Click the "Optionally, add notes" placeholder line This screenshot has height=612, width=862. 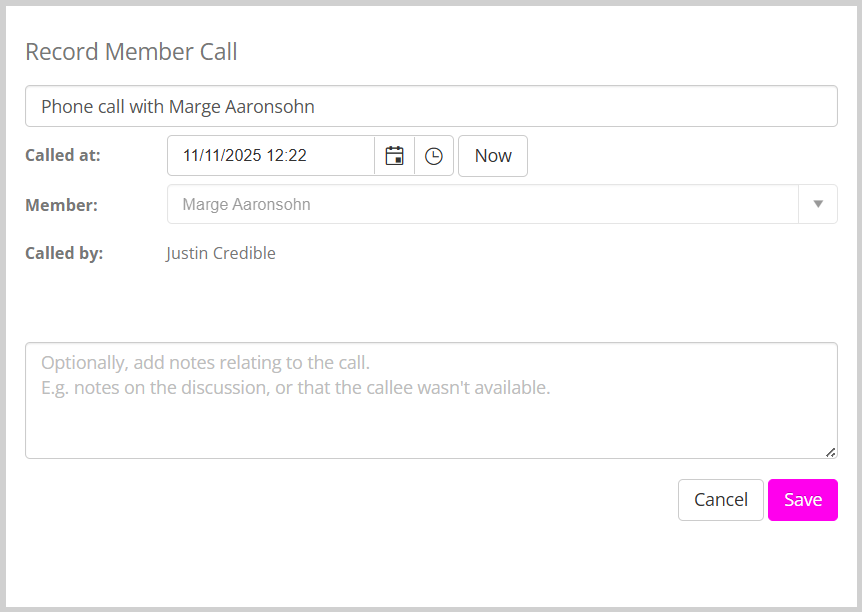(206, 362)
